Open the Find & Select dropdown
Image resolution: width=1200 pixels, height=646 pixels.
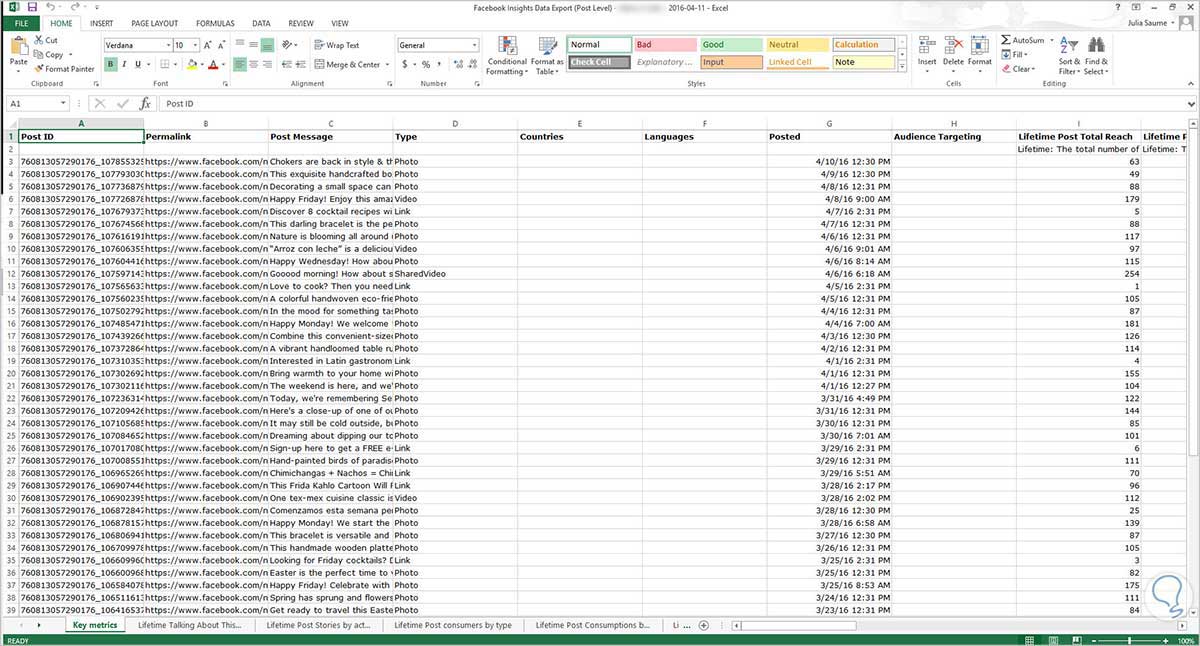click(x=1095, y=56)
